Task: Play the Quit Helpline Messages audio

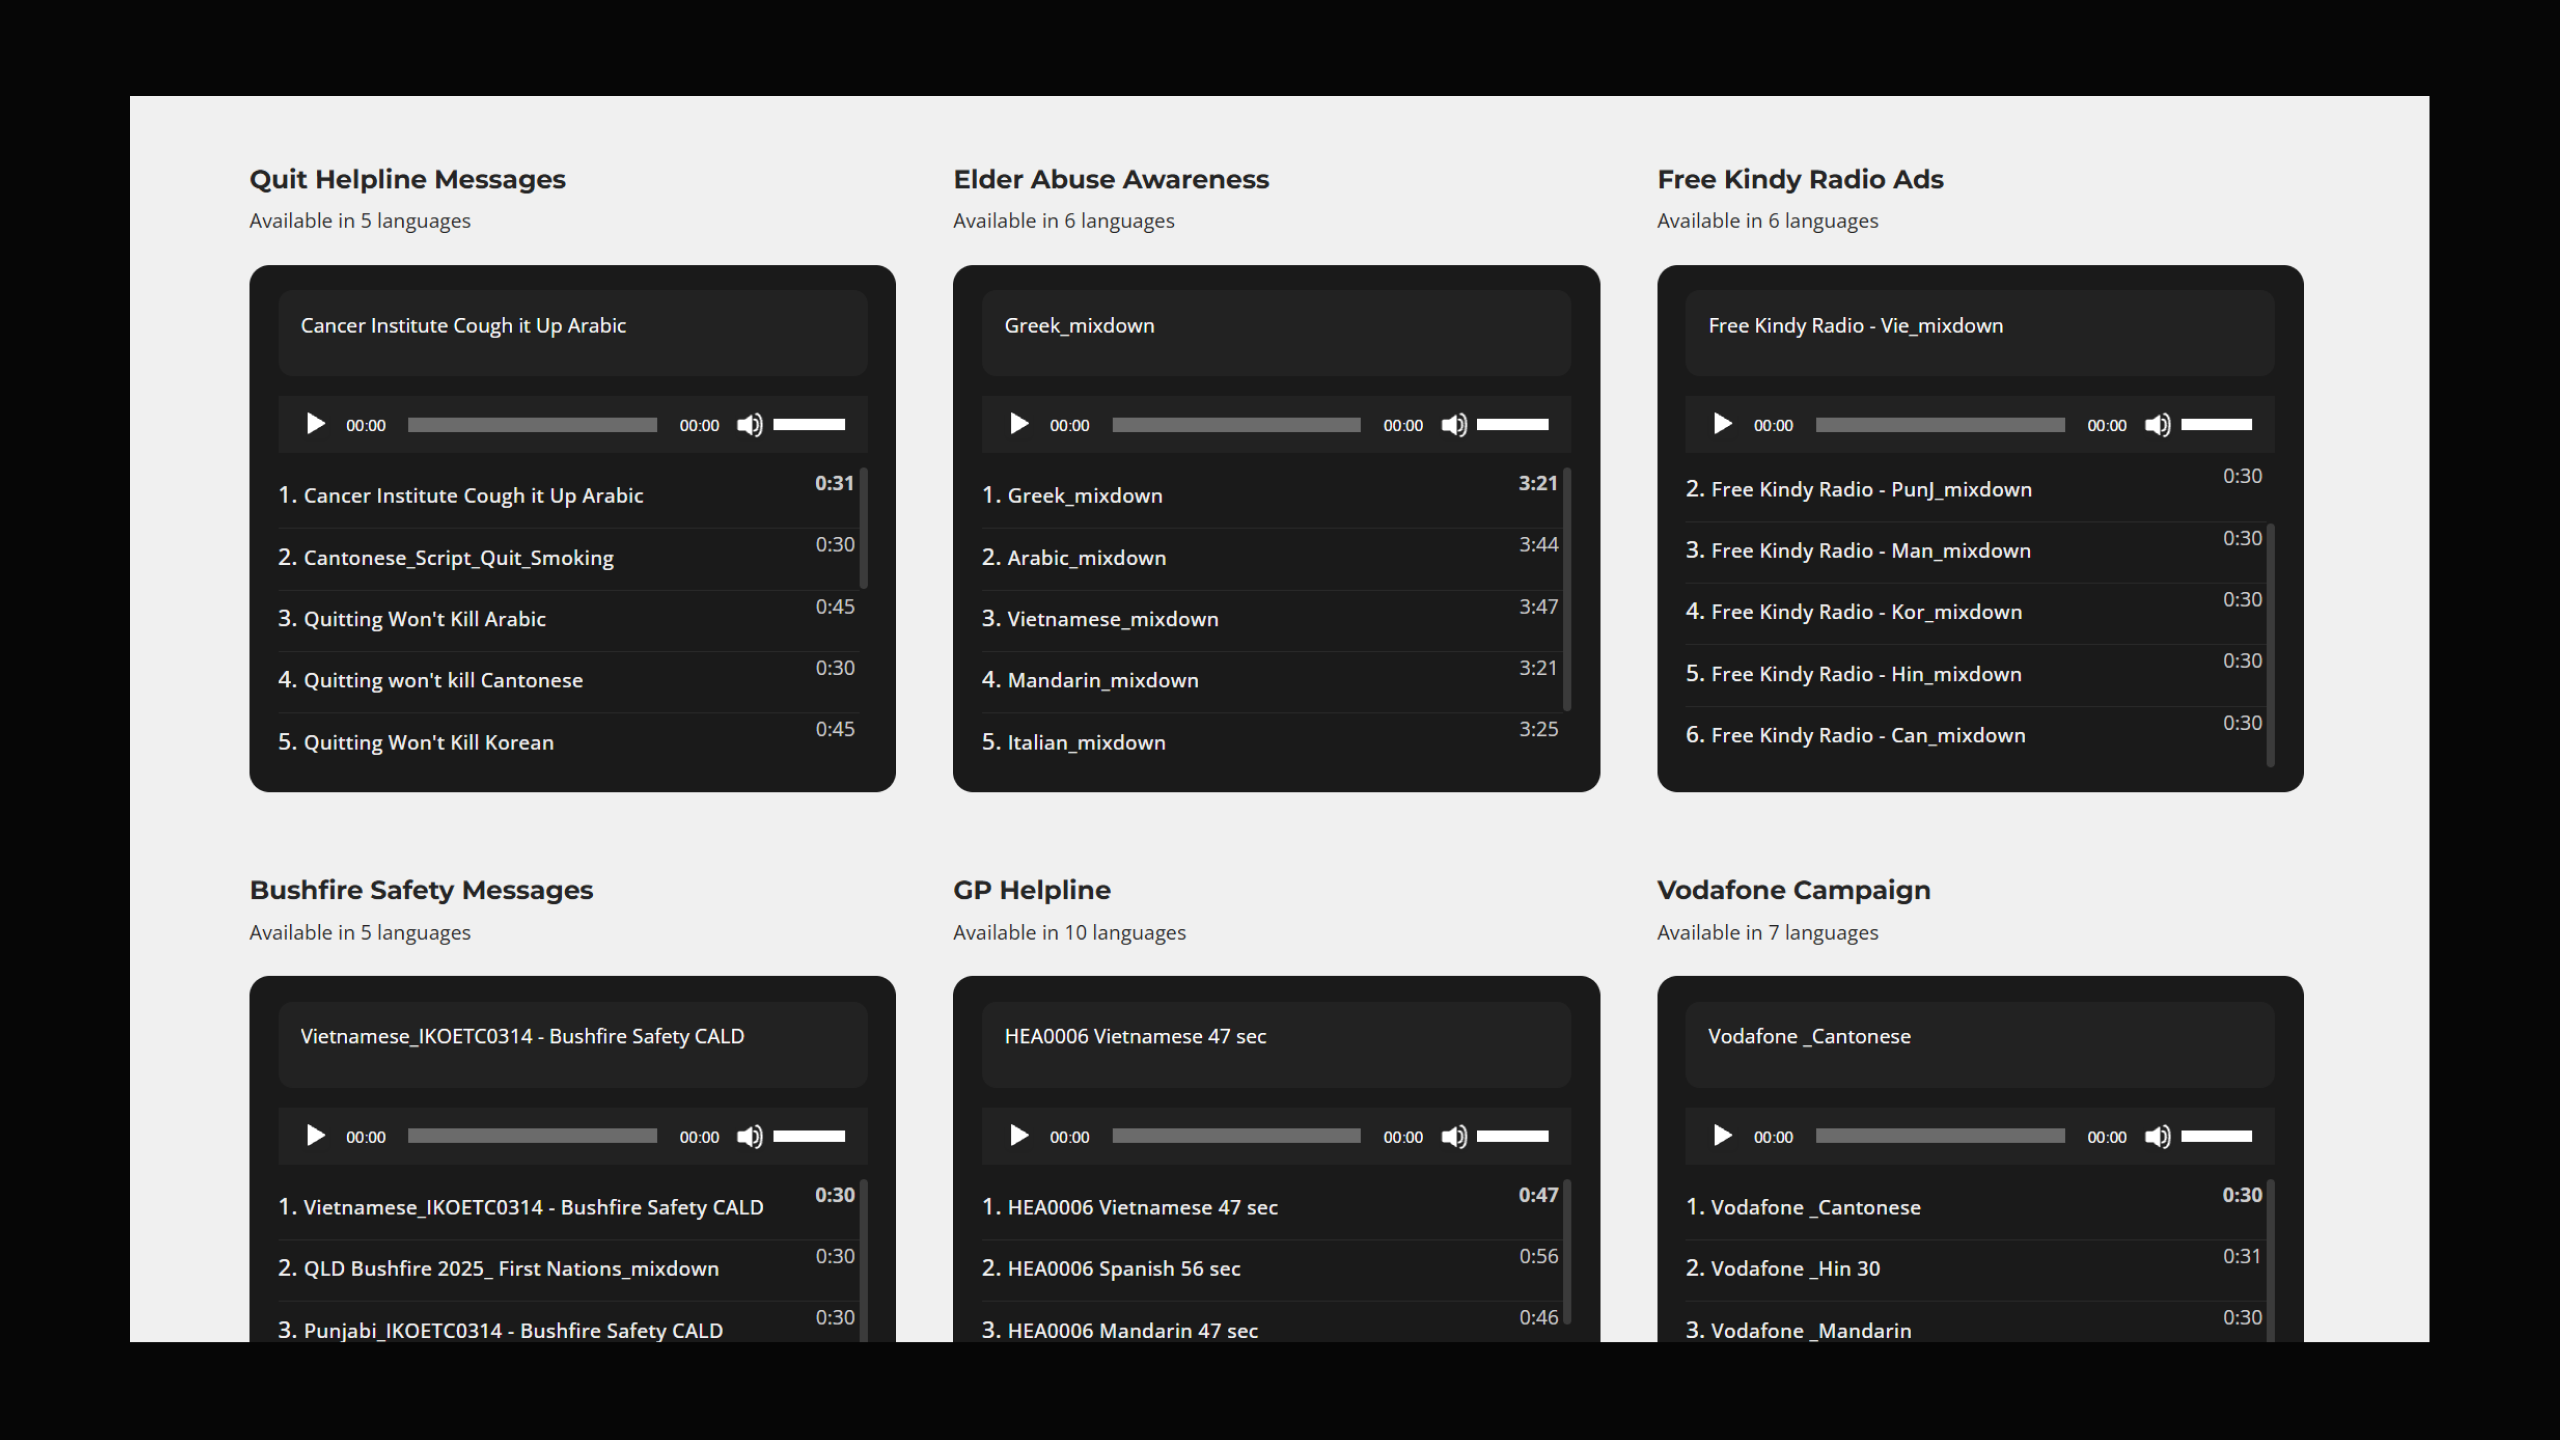Action: point(315,424)
